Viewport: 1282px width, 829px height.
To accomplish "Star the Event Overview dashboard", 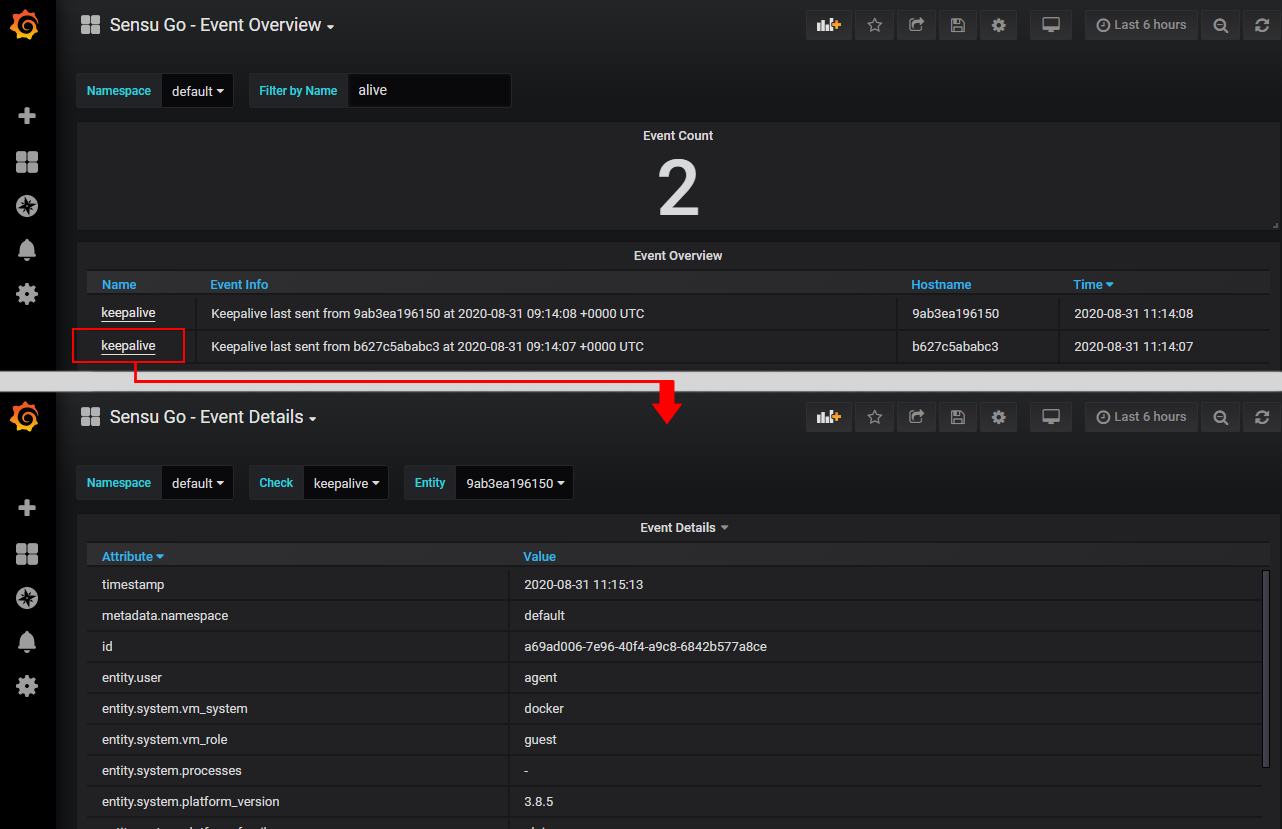I will click(874, 25).
